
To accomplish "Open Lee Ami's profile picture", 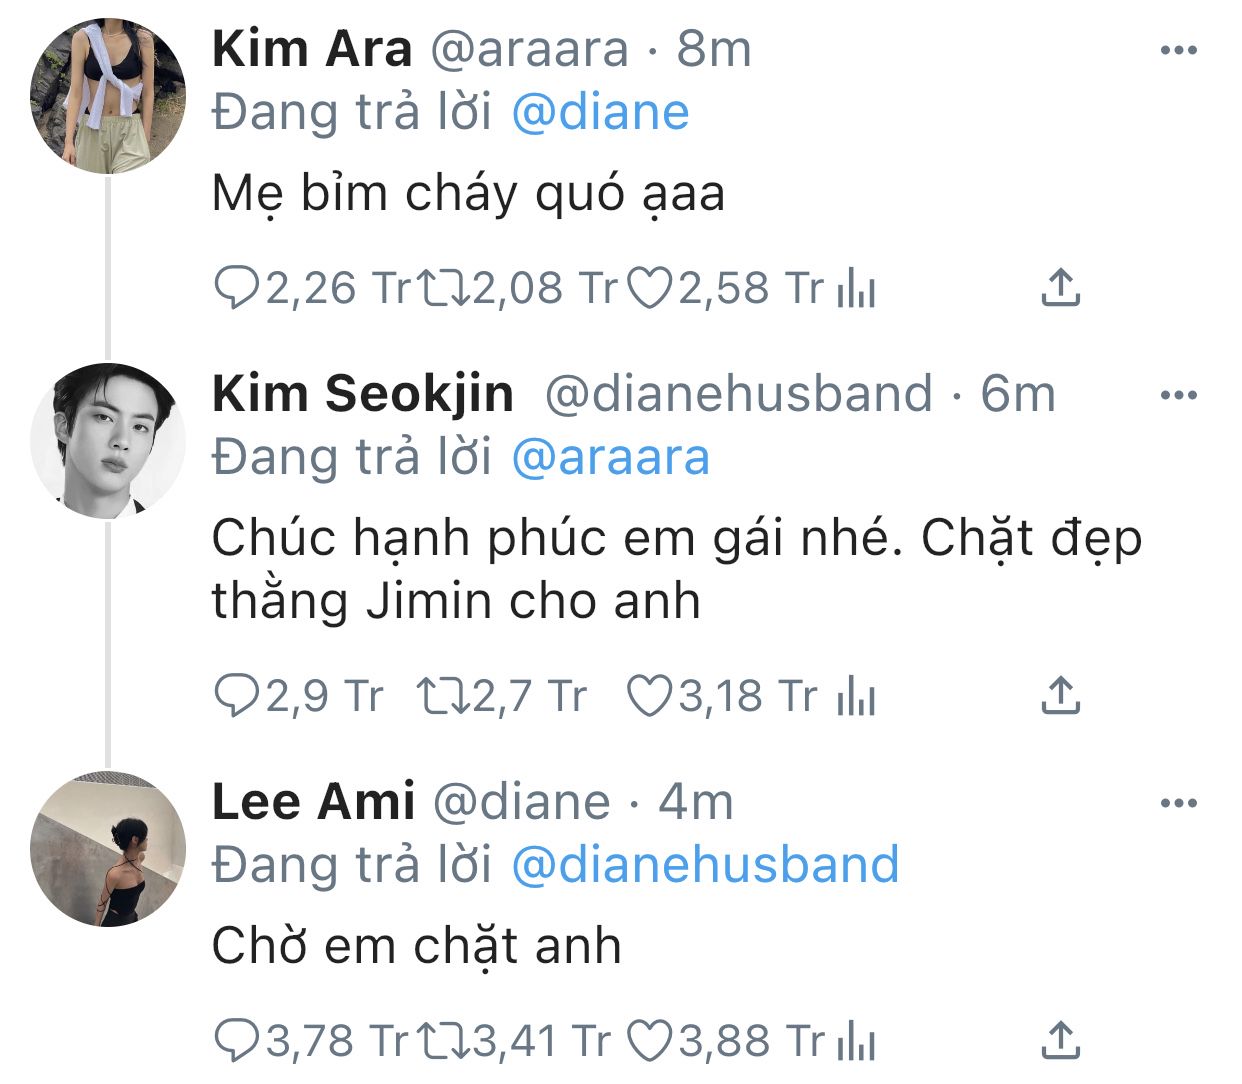I will pos(108,849).
